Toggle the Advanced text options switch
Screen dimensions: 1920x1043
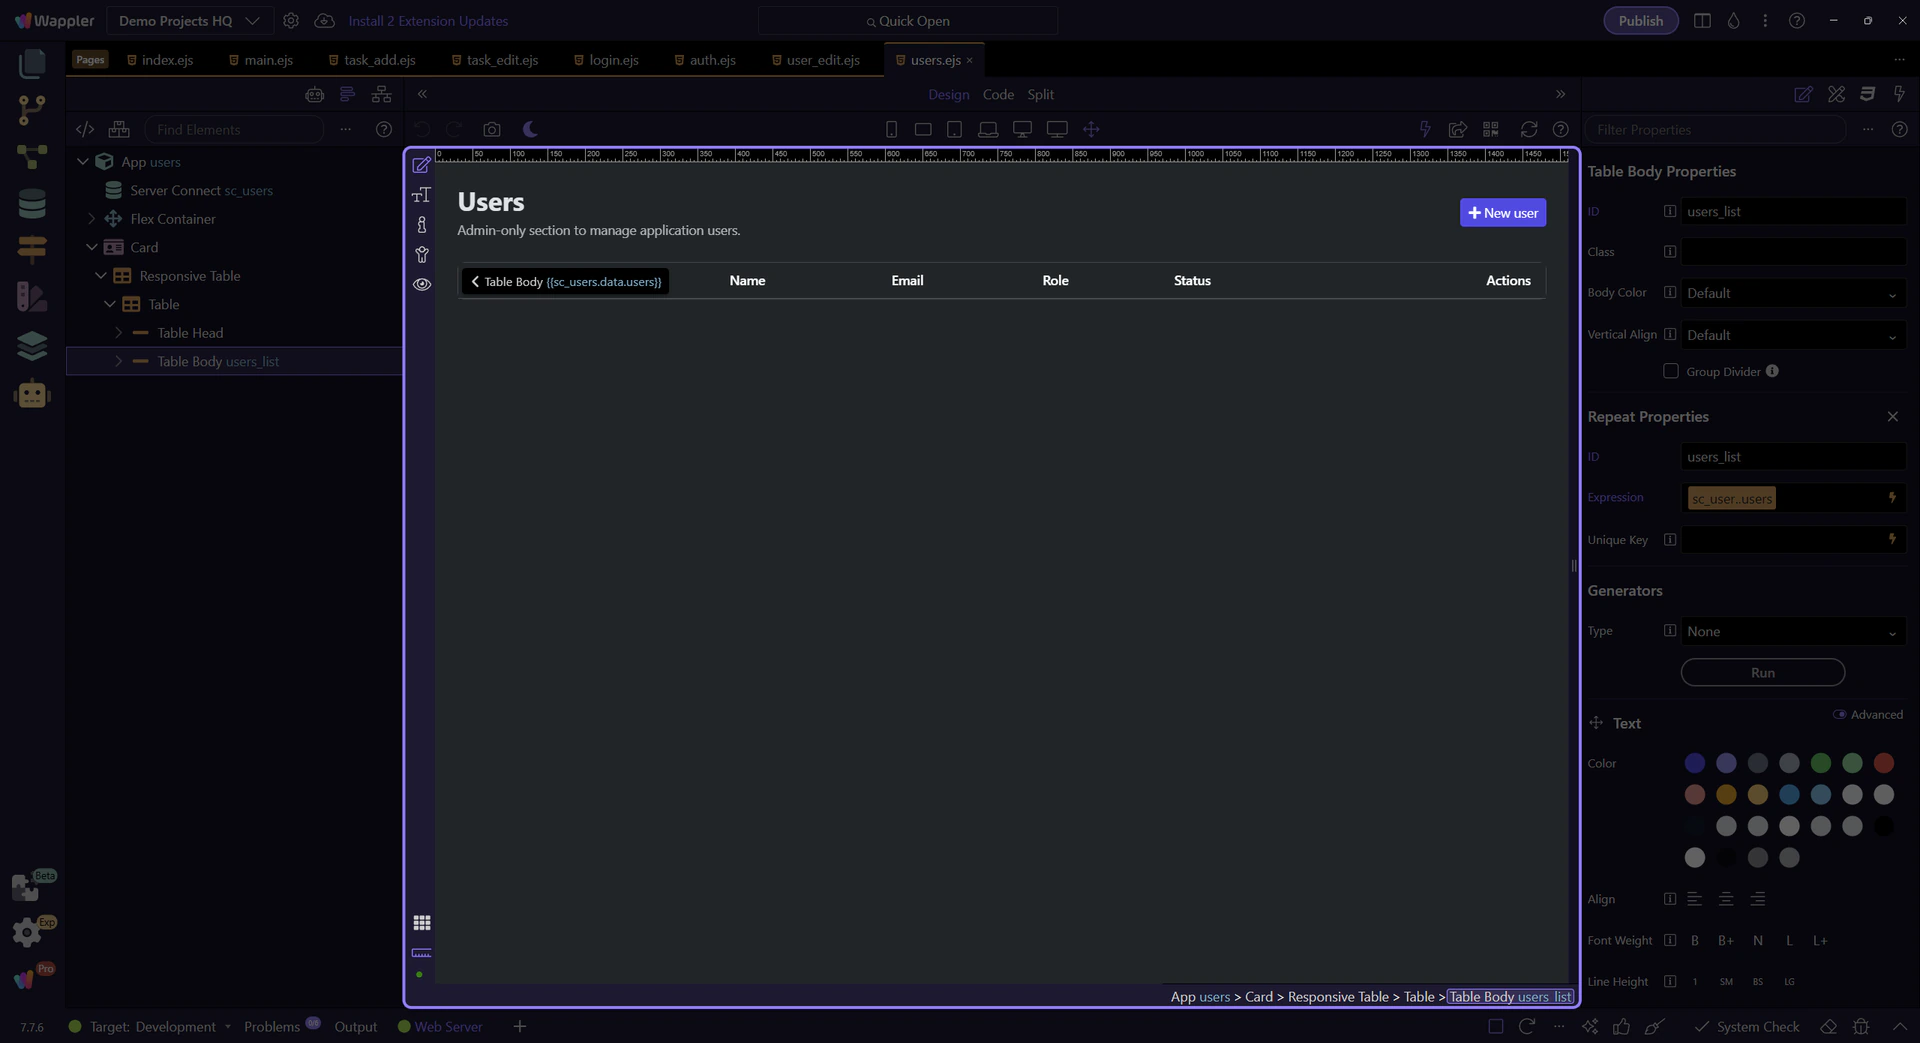1839,715
